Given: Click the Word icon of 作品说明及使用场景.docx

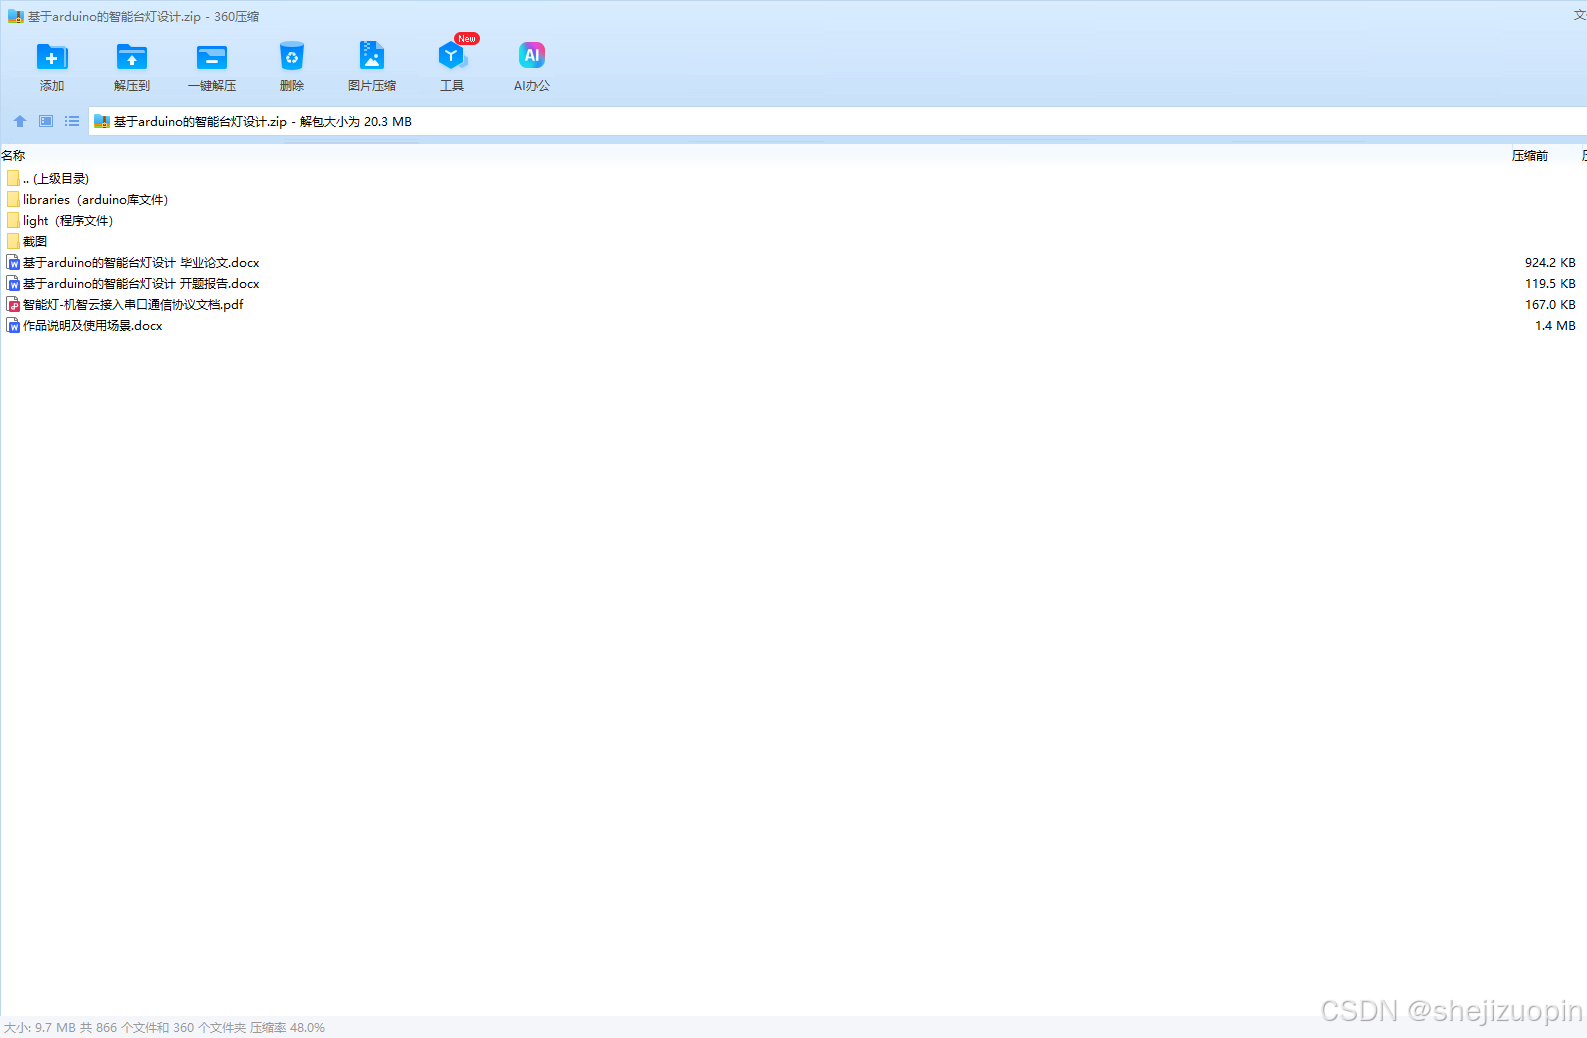Looking at the screenshot, I should 13,325.
